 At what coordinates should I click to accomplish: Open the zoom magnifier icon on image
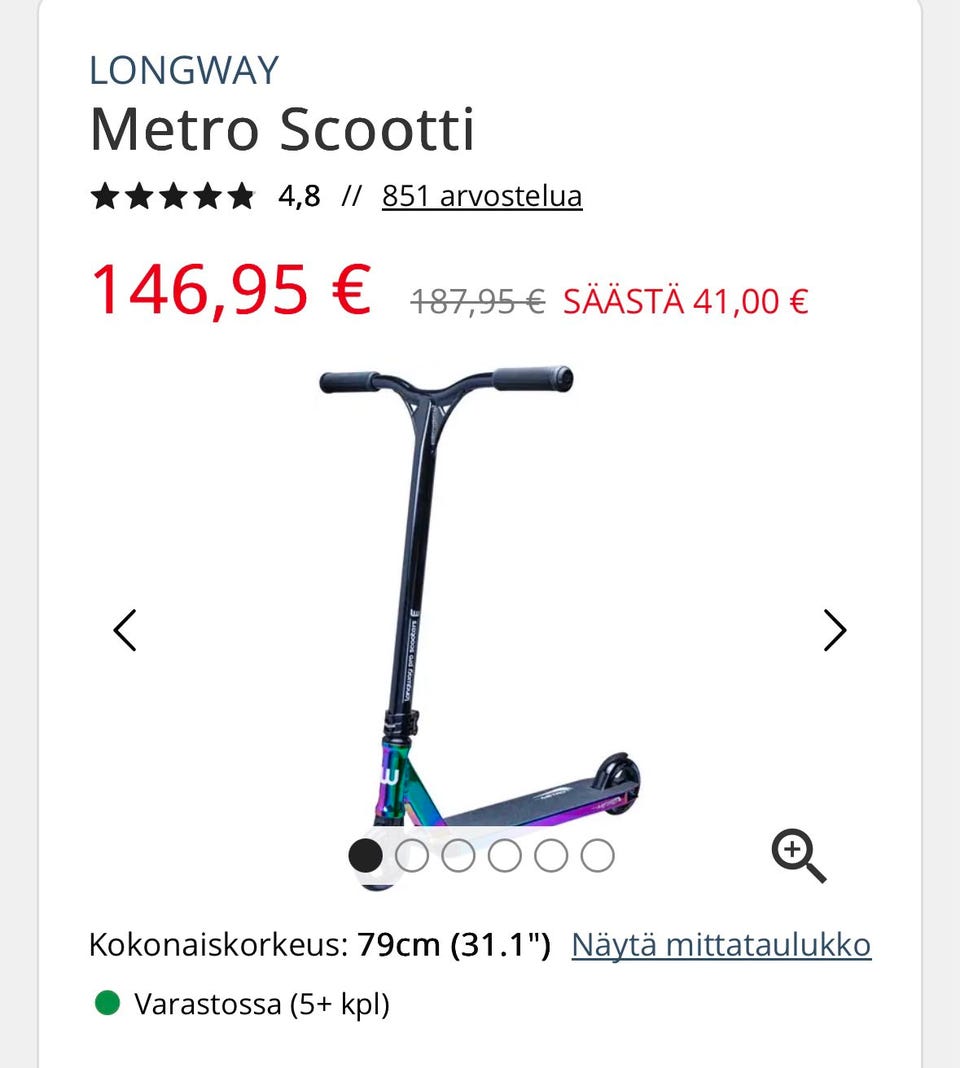pyautogui.click(x=799, y=855)
